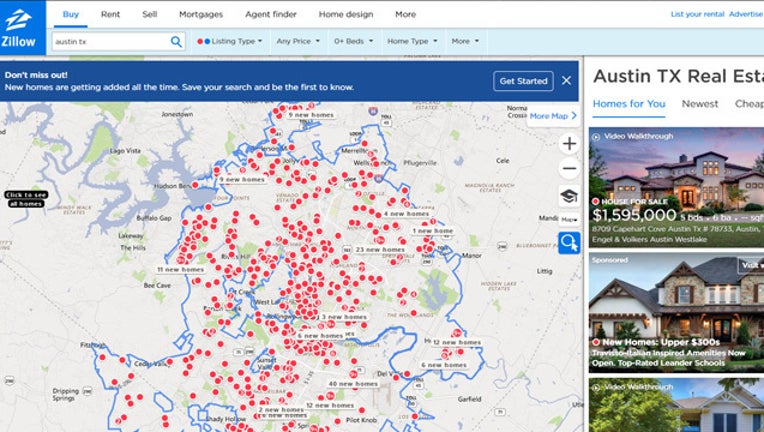Image resolution: width=764 pixels, height=432 pixels.
Task: Open the Agent finder menu
Action: point(271,14)
